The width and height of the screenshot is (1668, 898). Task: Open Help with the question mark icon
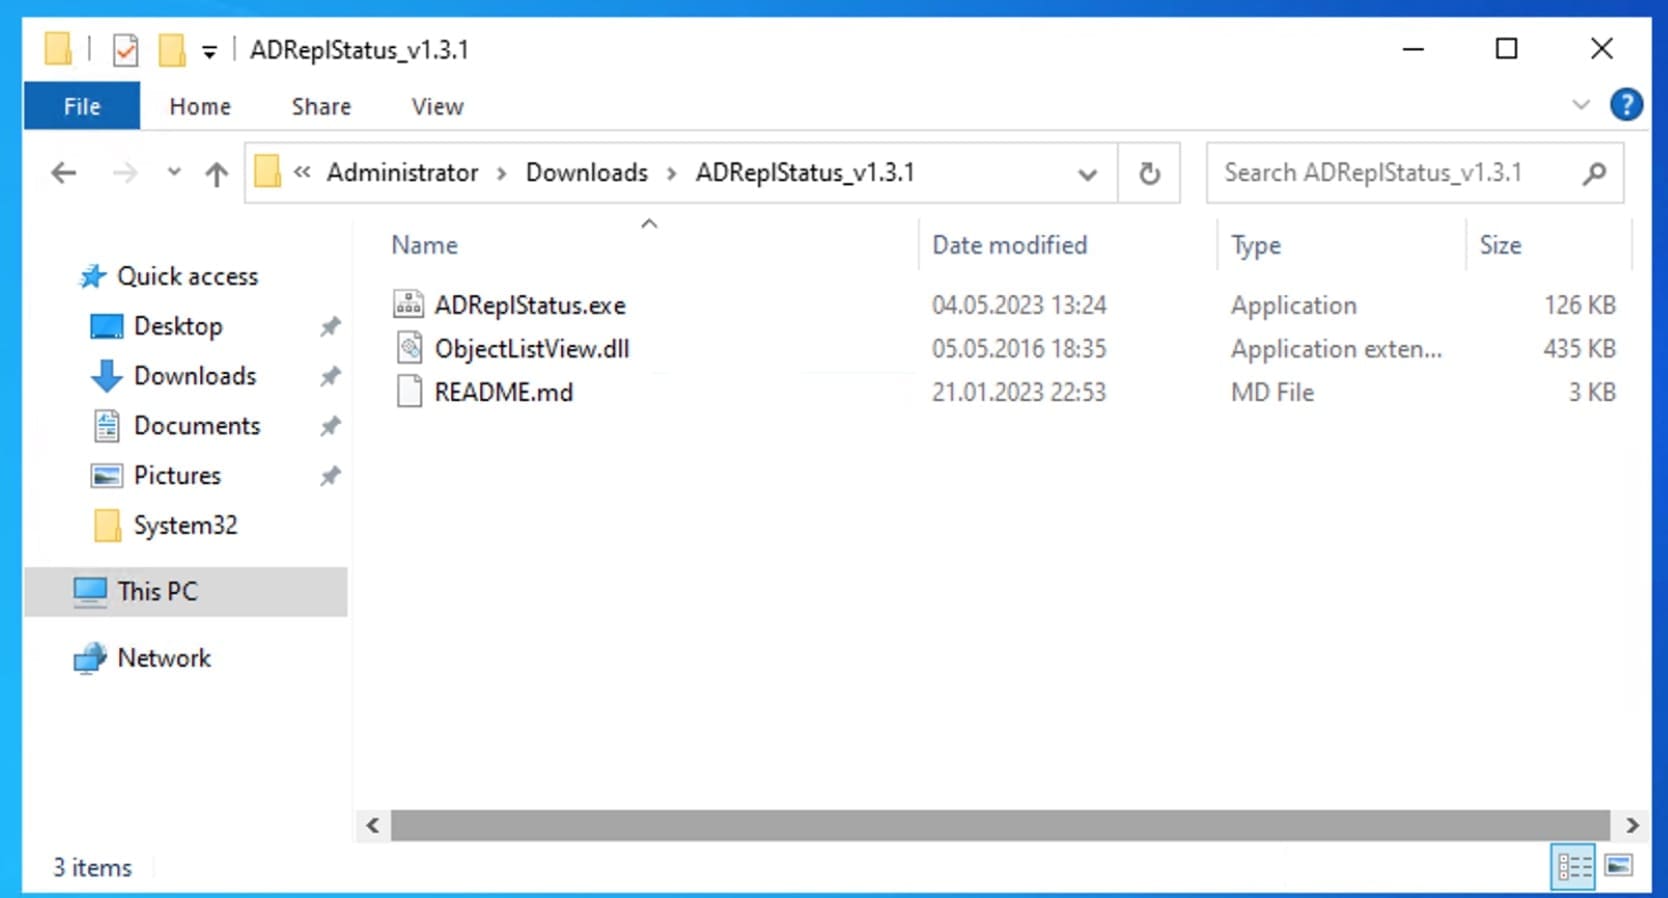coord(1626,104)
